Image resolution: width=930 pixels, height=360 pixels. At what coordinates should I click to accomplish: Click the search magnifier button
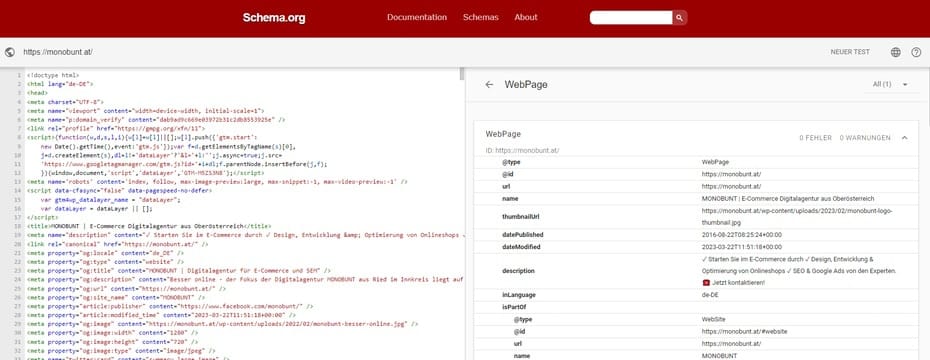pyautogui.click(x=680, y=18)
